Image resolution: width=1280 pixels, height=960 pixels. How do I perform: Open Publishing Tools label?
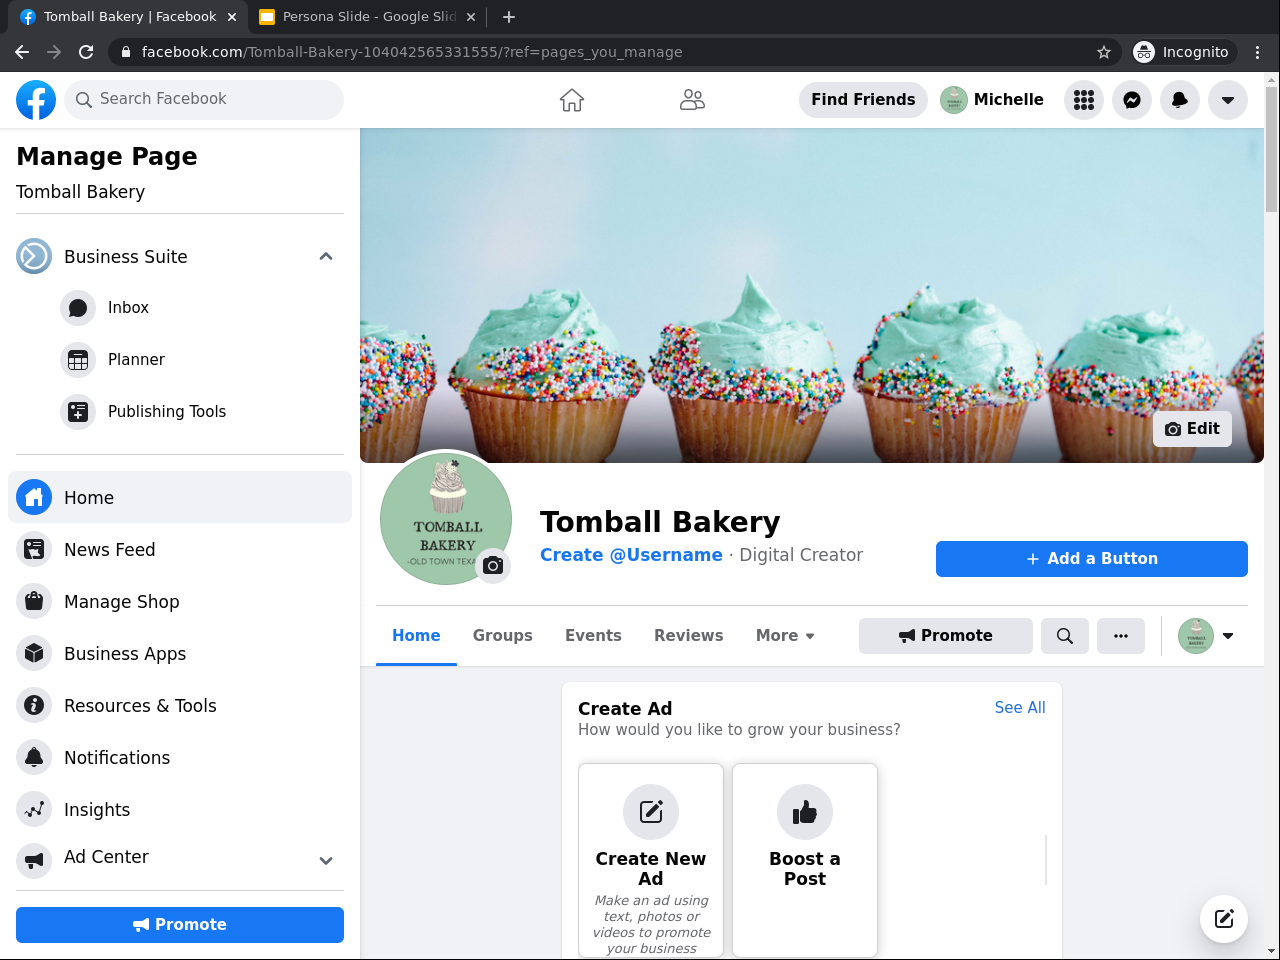tap(167, 412)
